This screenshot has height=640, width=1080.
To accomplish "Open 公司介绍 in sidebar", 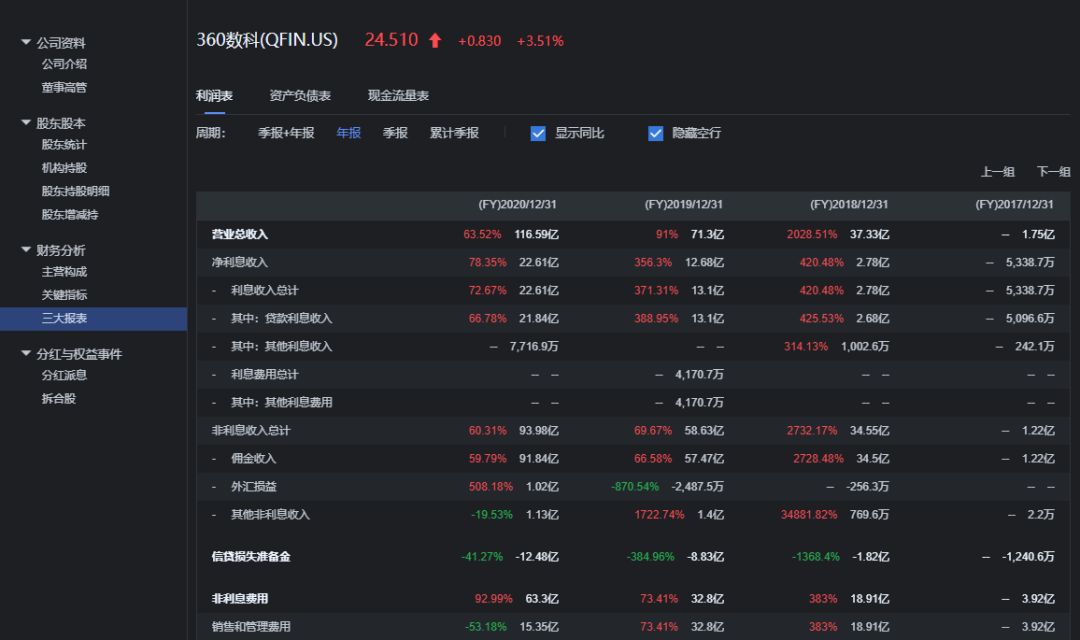I will pos(64,64).
